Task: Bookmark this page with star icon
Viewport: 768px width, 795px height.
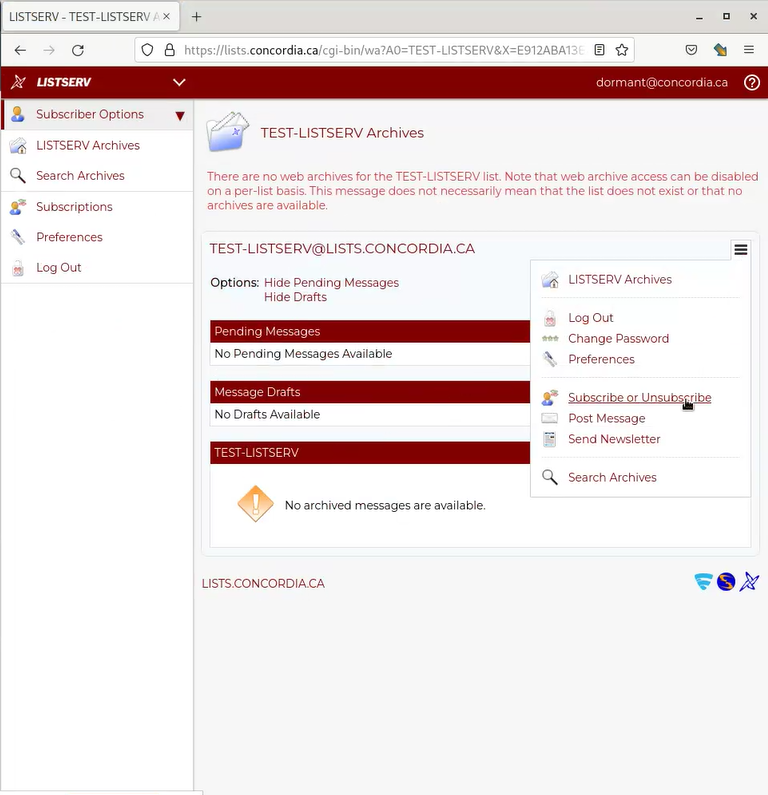Action: point(621,50)
